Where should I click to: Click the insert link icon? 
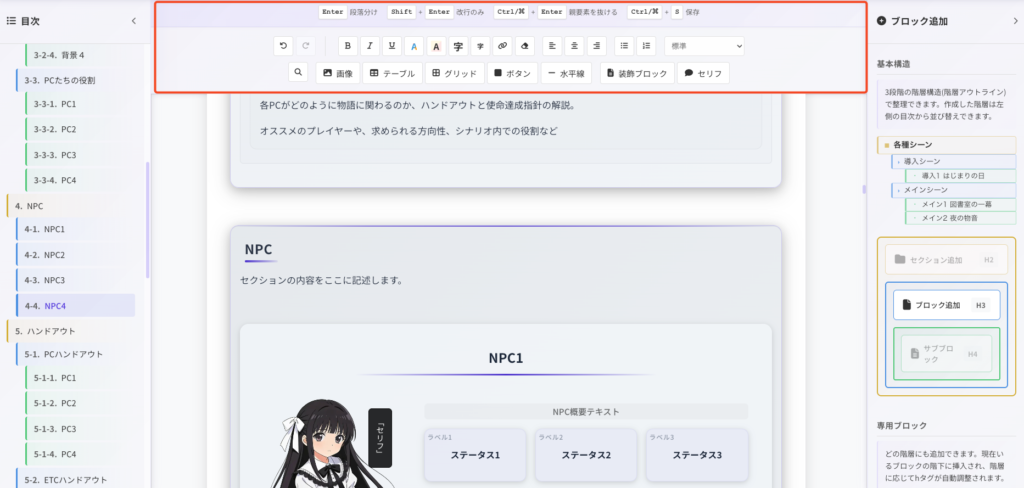pos(502,46)
